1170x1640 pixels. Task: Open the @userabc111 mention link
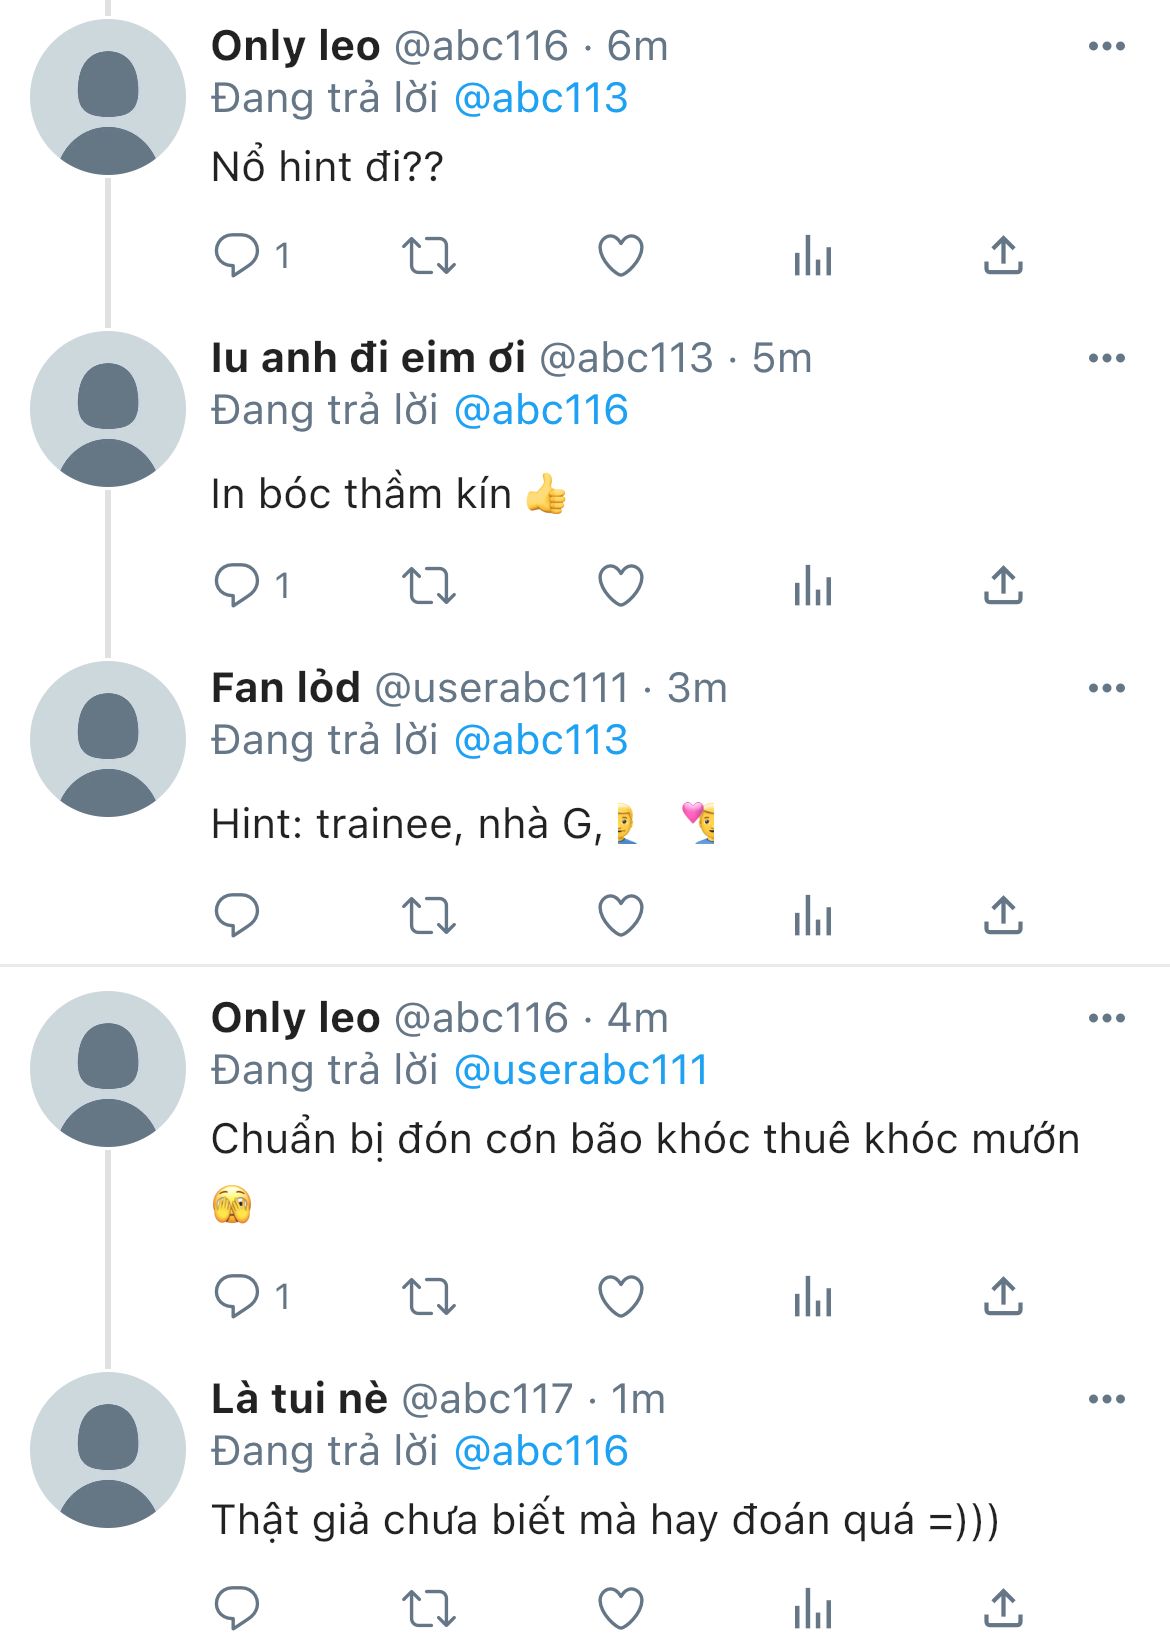[580, 1070]
